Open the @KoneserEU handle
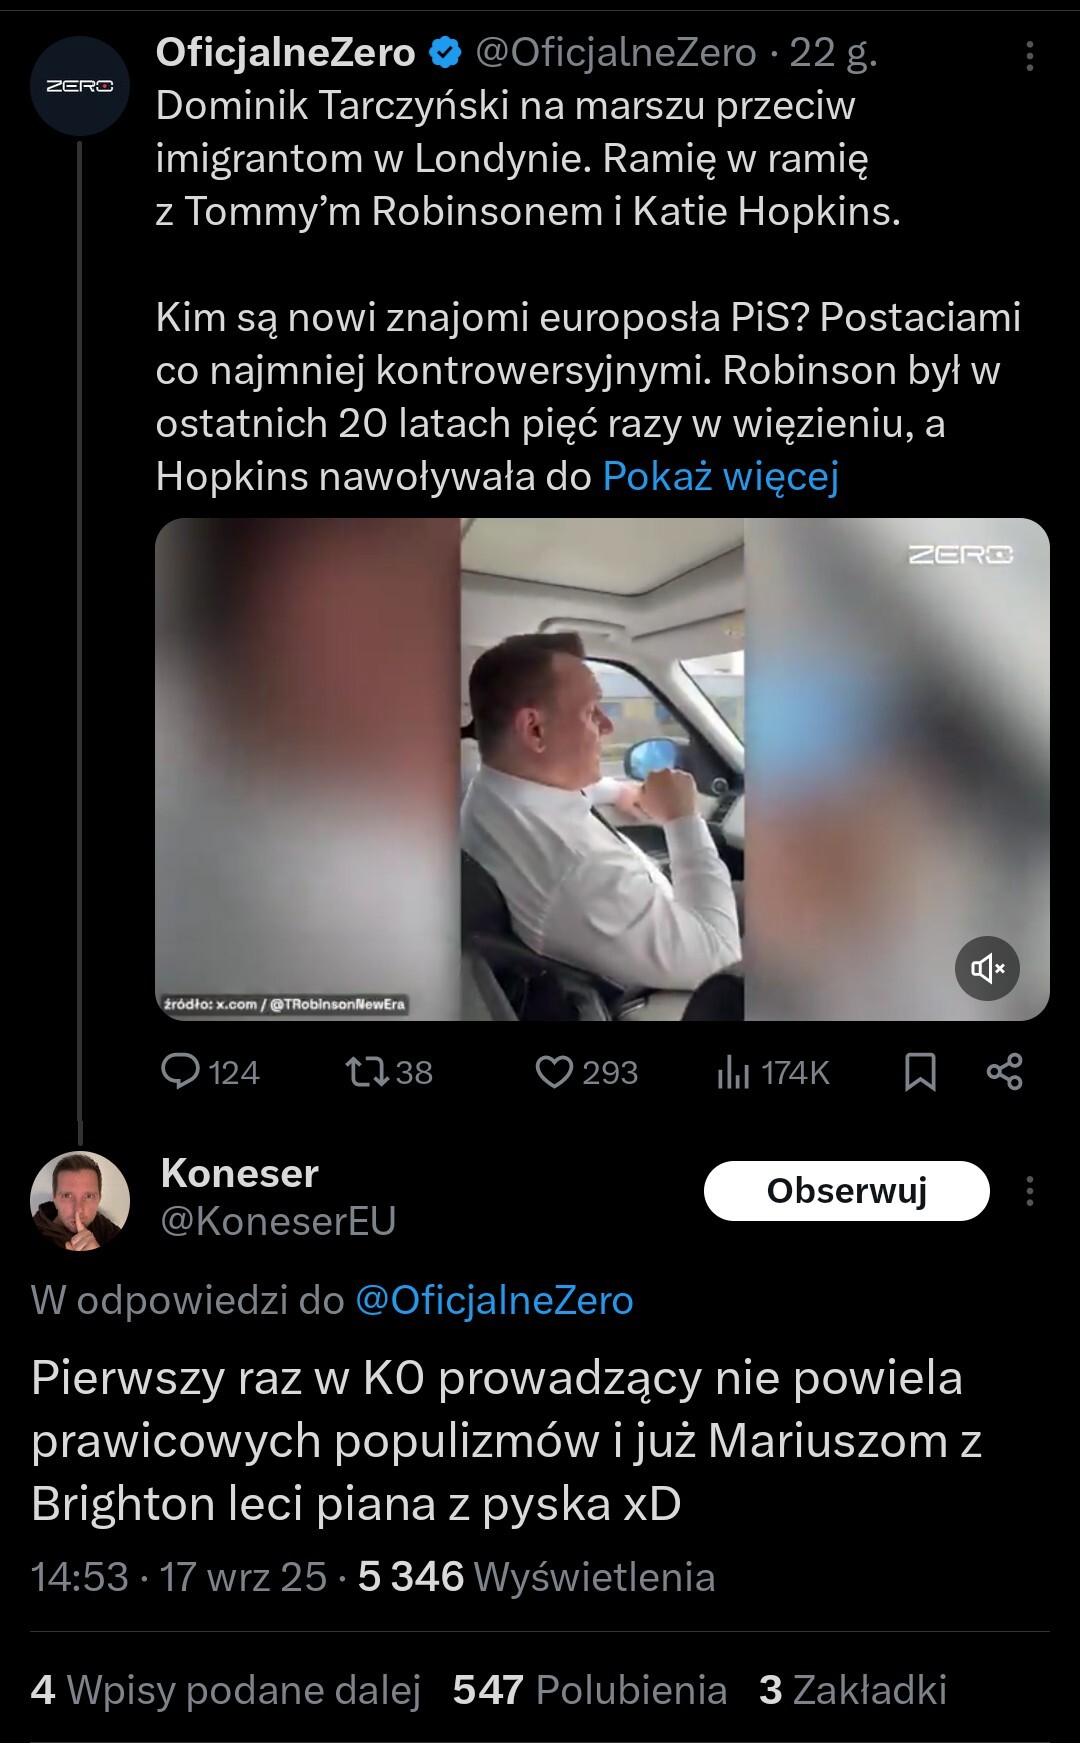This screenshot has width=1080, height=1743. coord(278,1221)
